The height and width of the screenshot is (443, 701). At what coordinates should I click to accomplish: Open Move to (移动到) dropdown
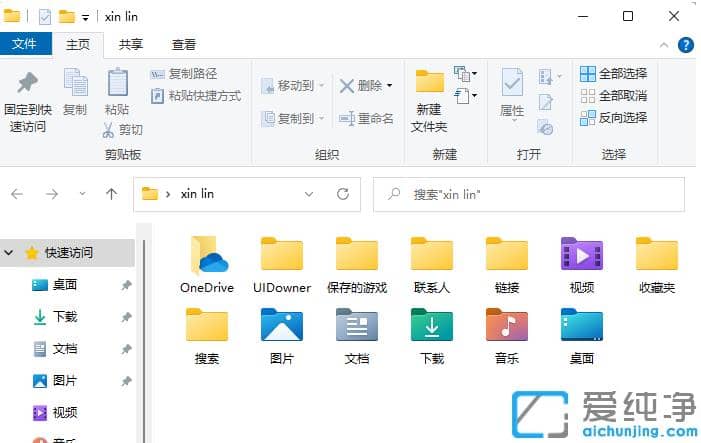click(x=292, y=85)
